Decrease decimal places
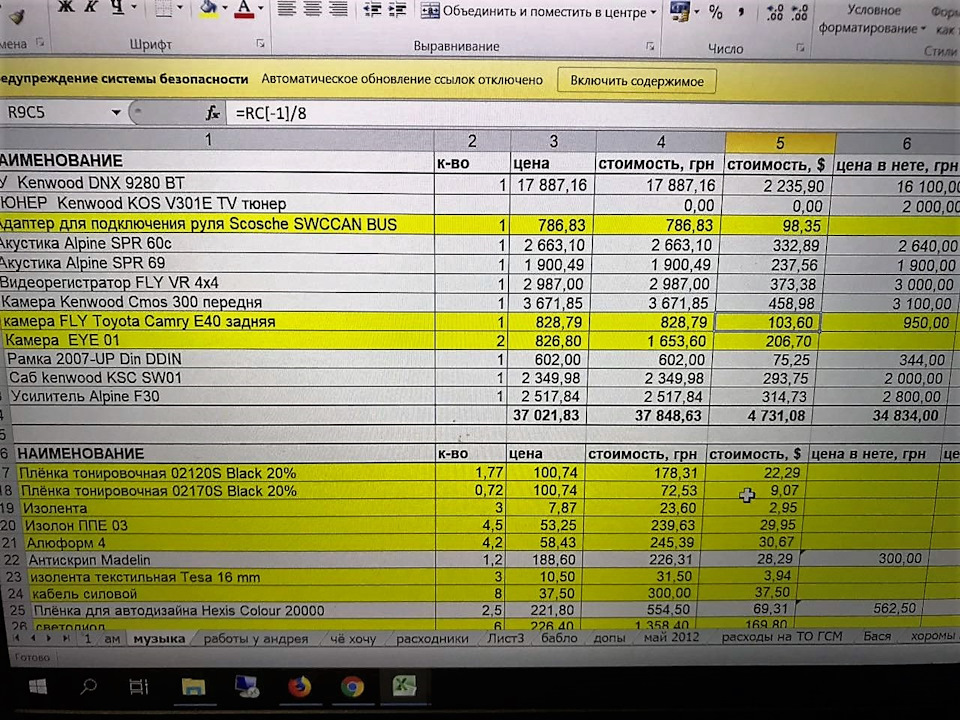This screenshot has width=960, height=720. [x=800, y=13]
